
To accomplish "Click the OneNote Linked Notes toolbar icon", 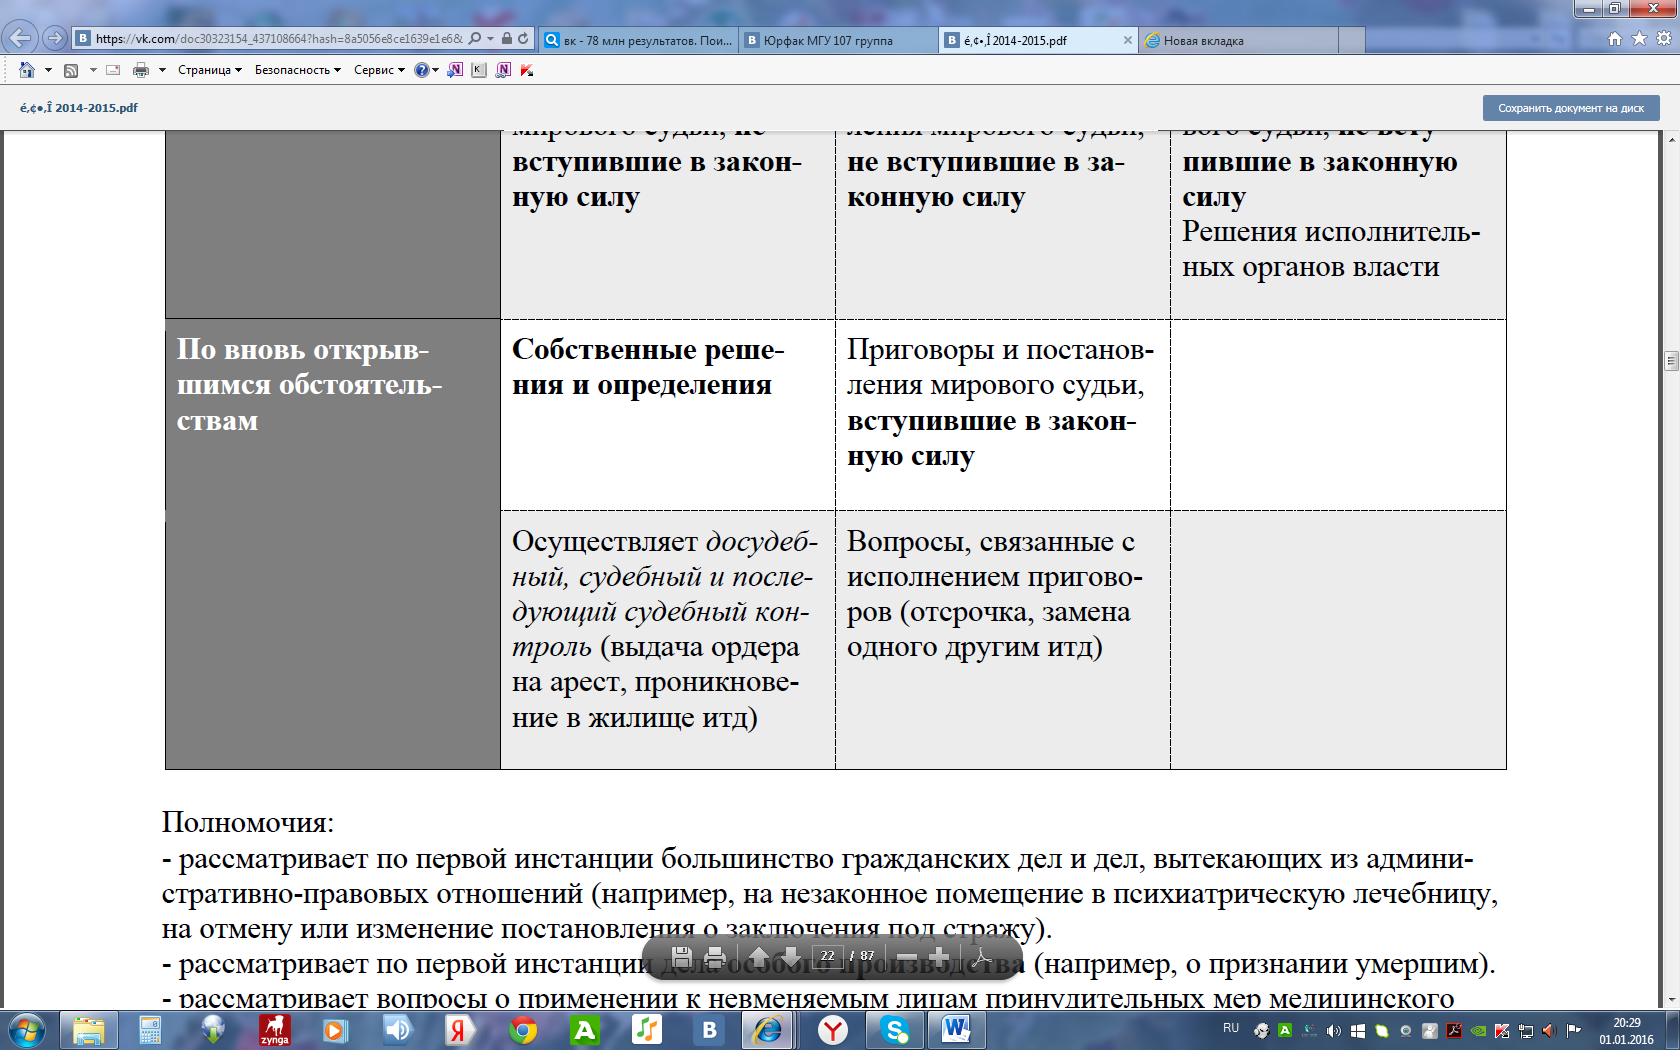I will tap(503, 70).
